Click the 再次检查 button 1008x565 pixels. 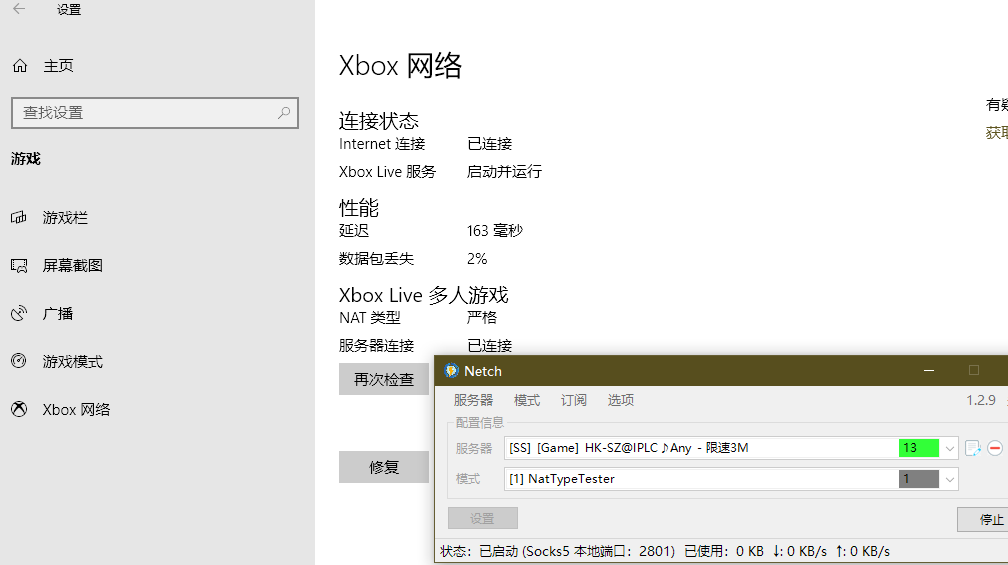click(x=384, y=379)
